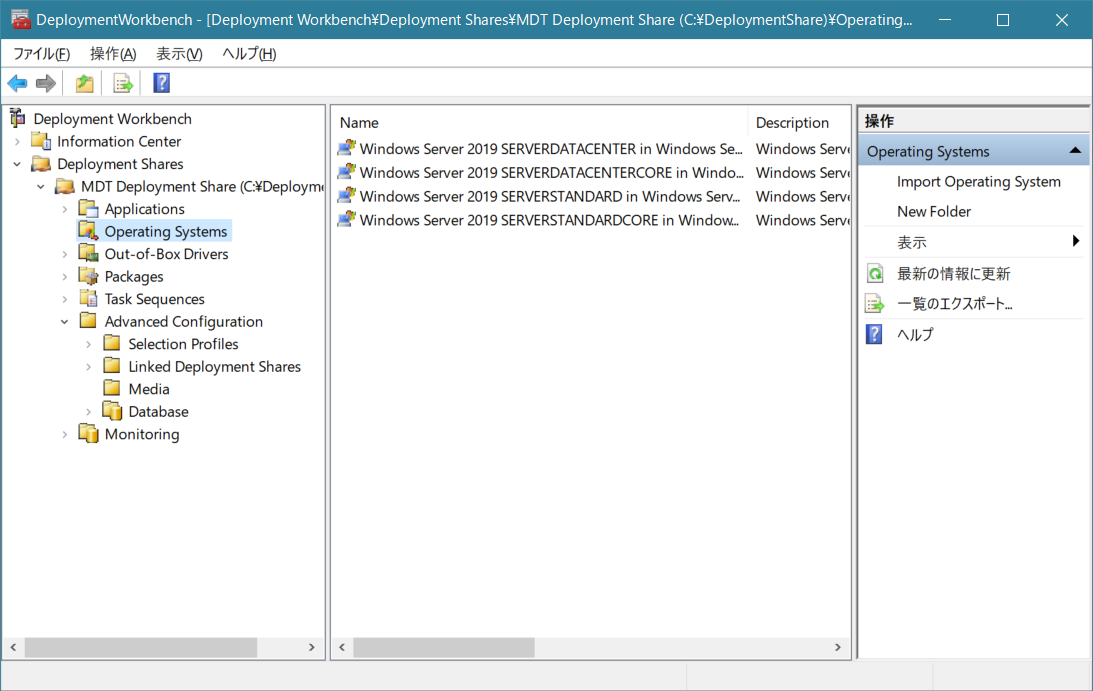Collapse the Deployment Shares node
Image resolution: width=1093 pixels, height=691 pixels.
17,164
